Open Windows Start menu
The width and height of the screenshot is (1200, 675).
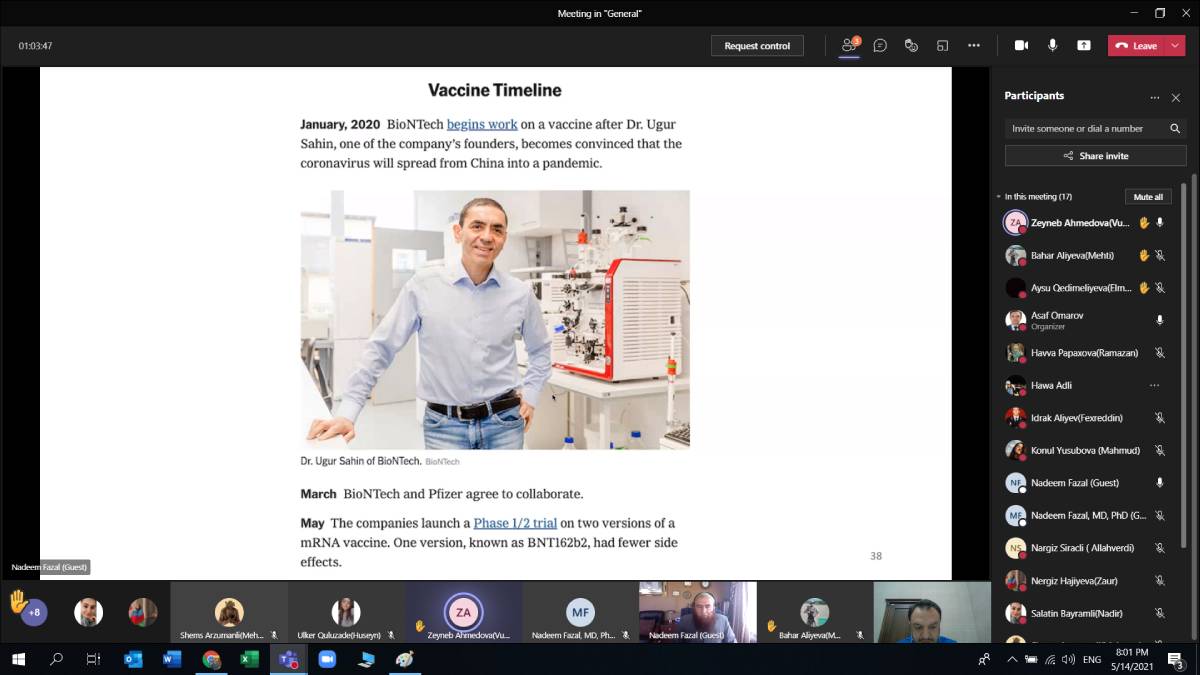click(18, 659)
